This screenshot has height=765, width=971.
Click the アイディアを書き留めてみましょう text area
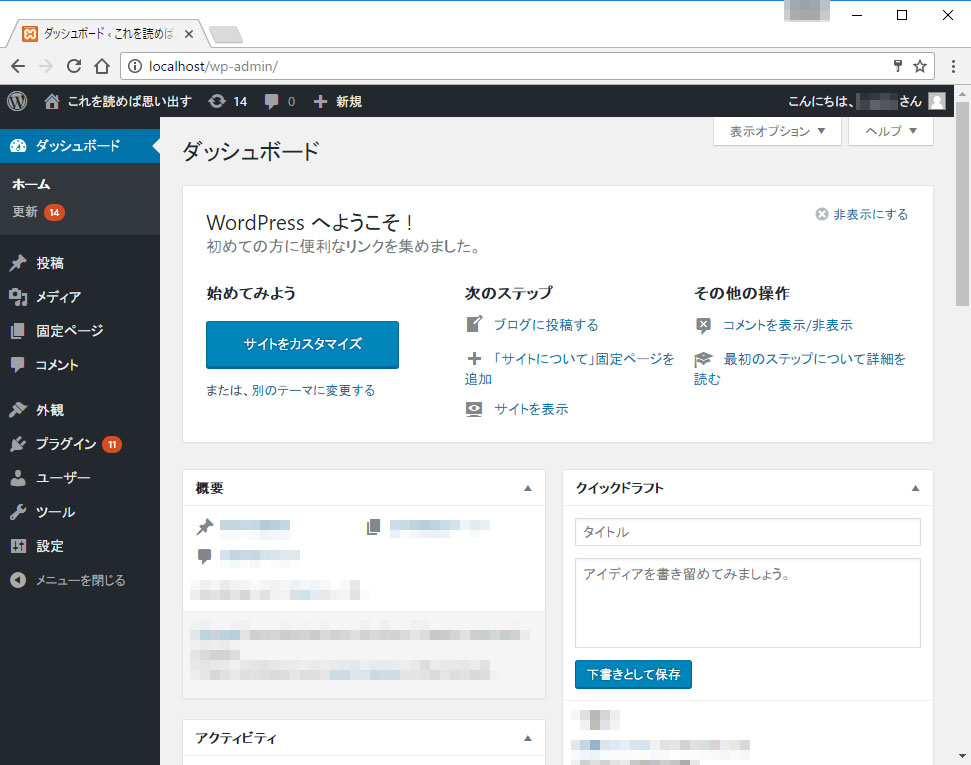[x=747, y=603]
